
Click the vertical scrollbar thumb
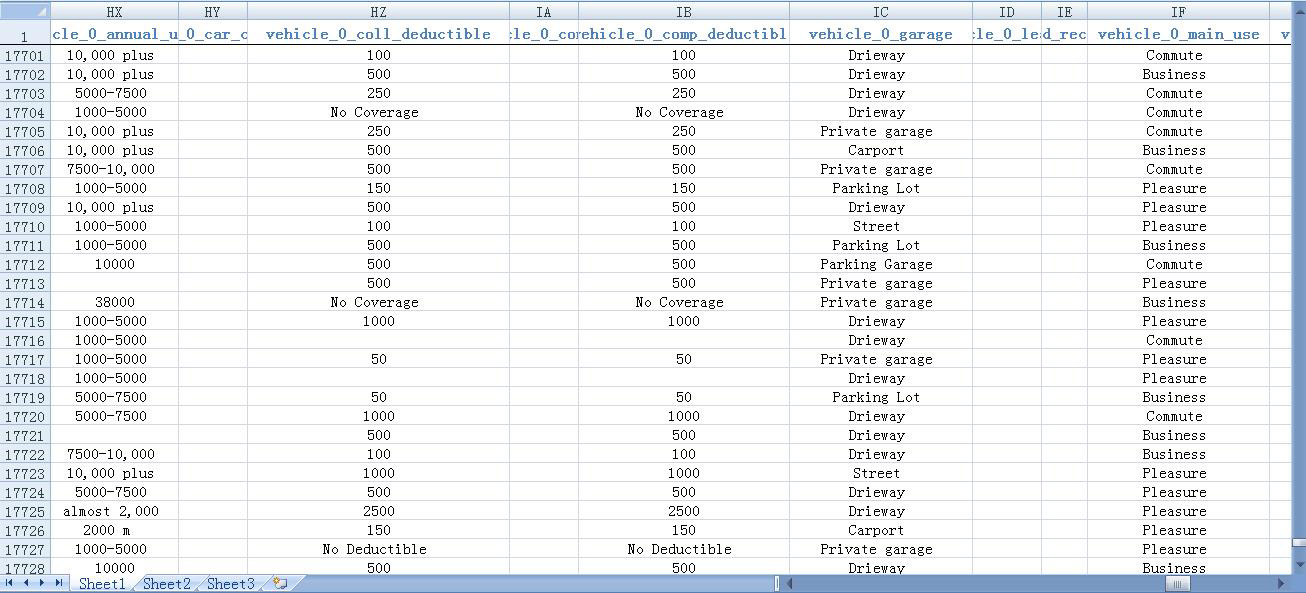coord(1299,541)
